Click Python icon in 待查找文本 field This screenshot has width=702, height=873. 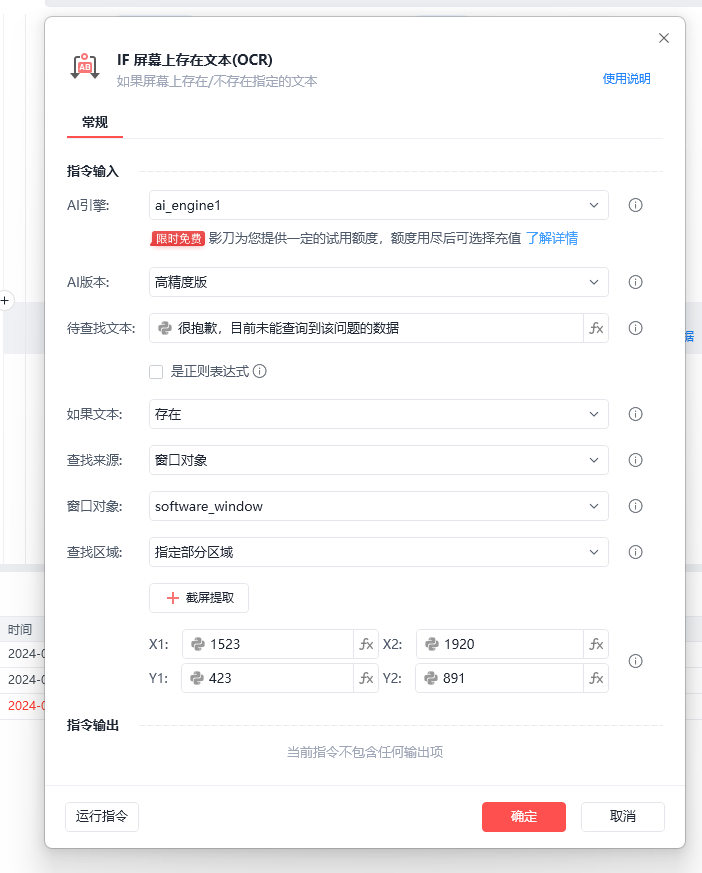[165, 328]
